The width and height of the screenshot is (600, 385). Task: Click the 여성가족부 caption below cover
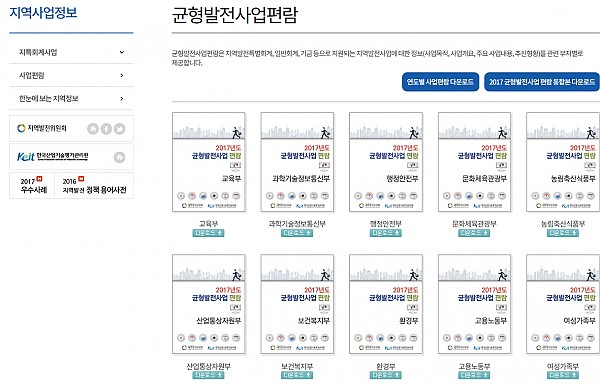562,366
